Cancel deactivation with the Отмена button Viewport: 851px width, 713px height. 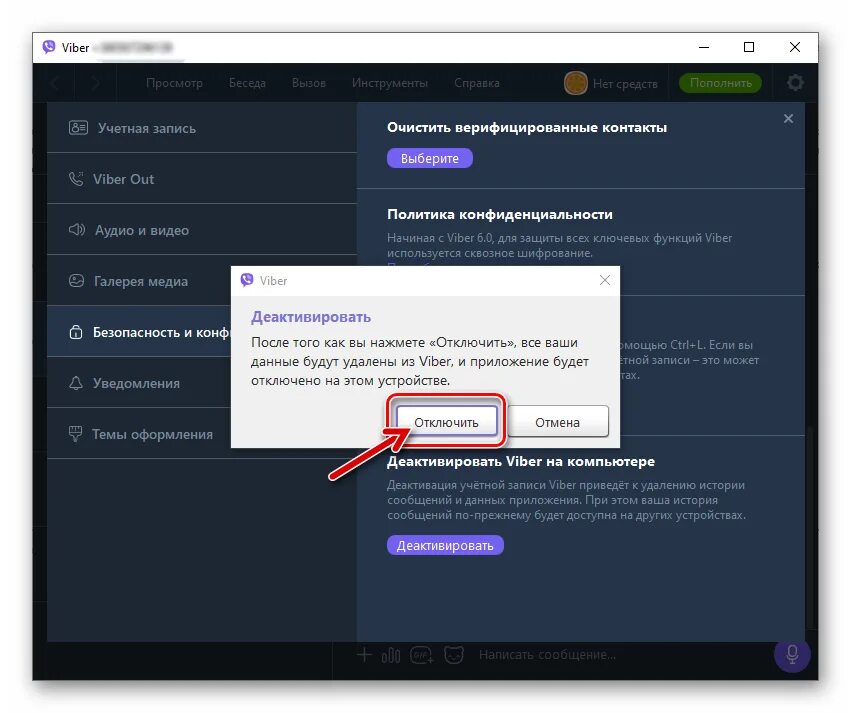tap(558, 421)
